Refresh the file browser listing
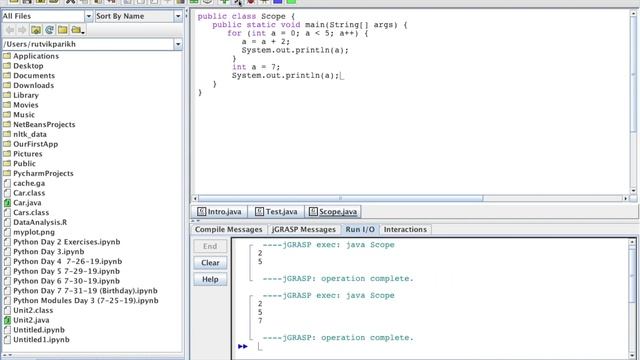640x360 pixels. click(x=49, y=30)
